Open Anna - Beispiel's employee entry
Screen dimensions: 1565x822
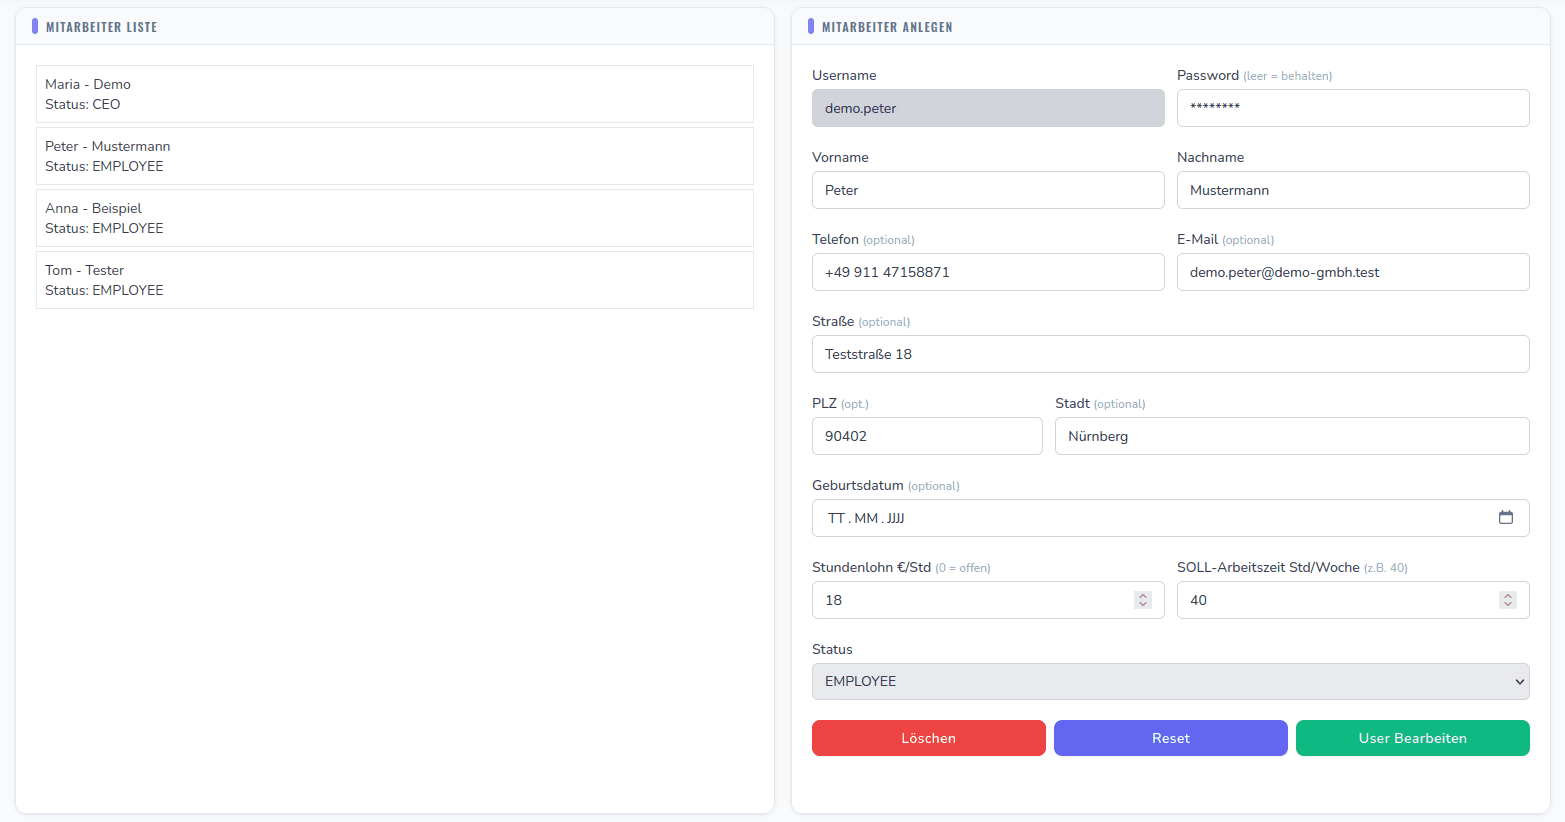pos(394,218)
